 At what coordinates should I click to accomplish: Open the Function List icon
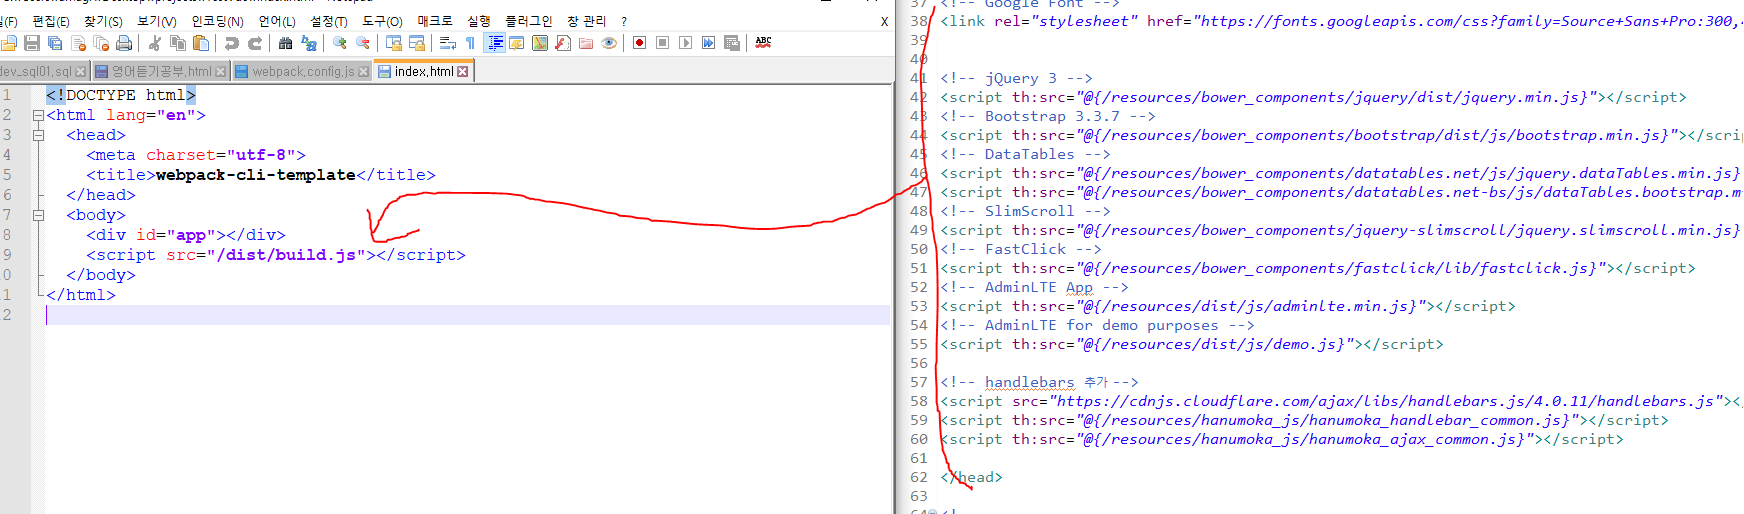point(563,43)
